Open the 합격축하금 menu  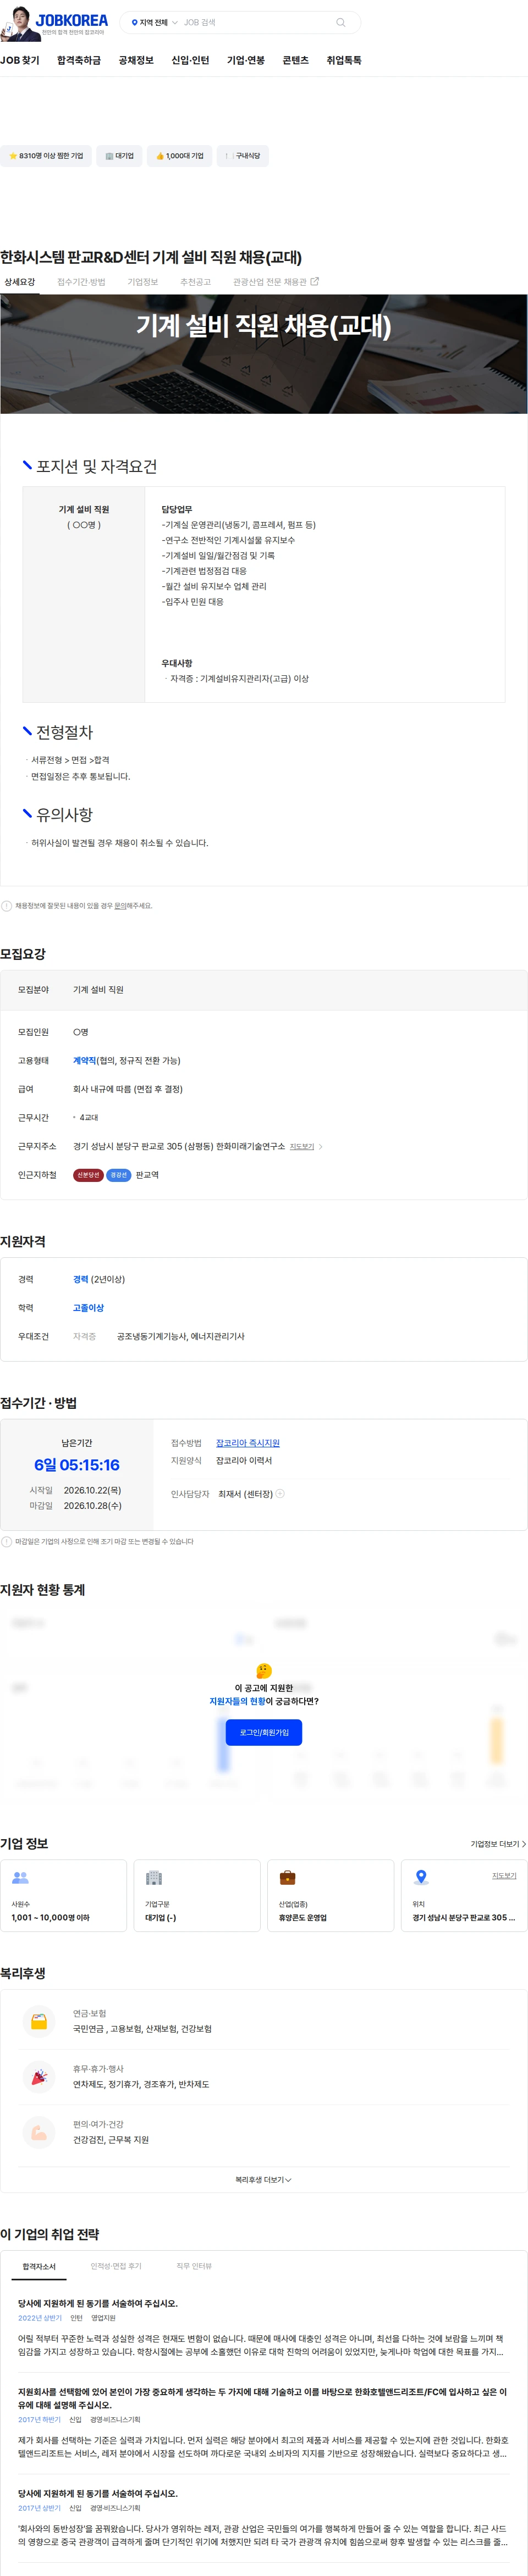pyautogui.click(x=79, y=60)
